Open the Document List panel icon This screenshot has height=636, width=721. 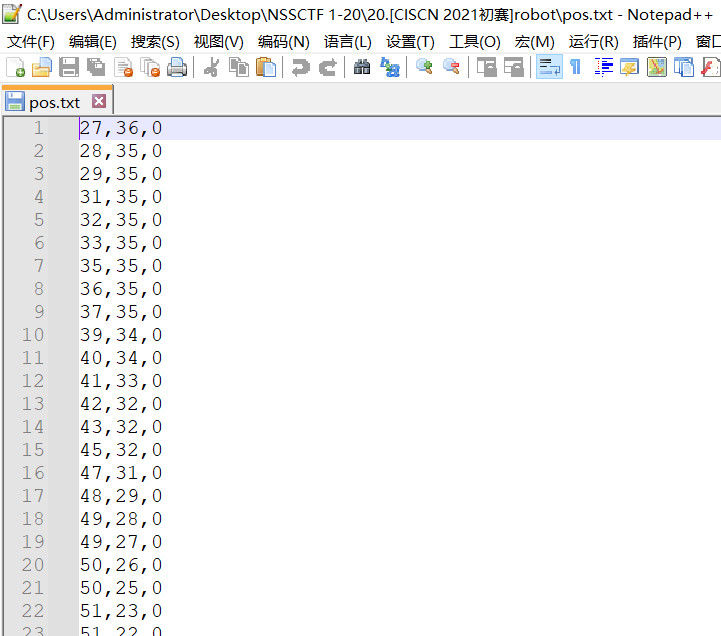[684, 68]
